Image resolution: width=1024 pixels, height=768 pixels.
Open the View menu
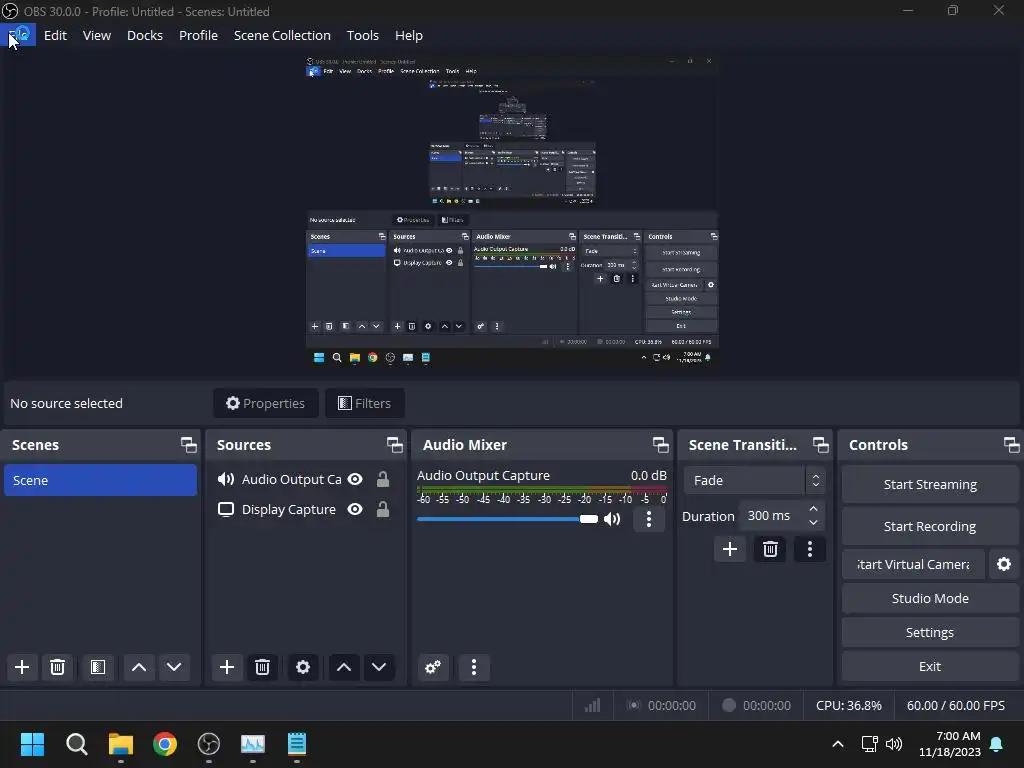[x=97, y=35]
